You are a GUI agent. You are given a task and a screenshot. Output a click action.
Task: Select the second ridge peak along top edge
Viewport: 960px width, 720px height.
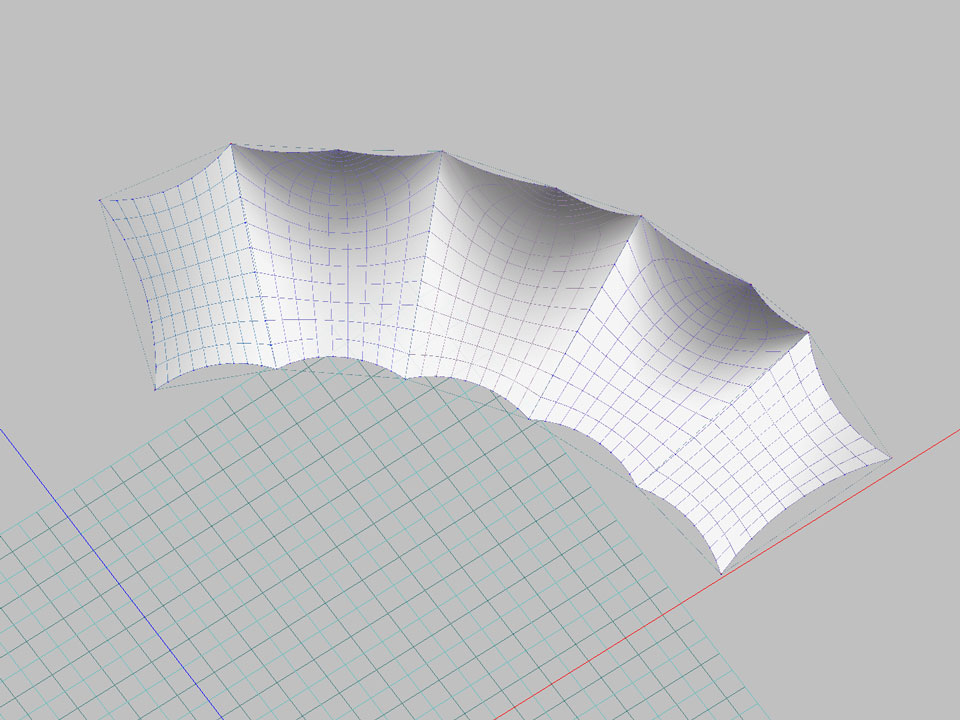[x=441, y=152]
